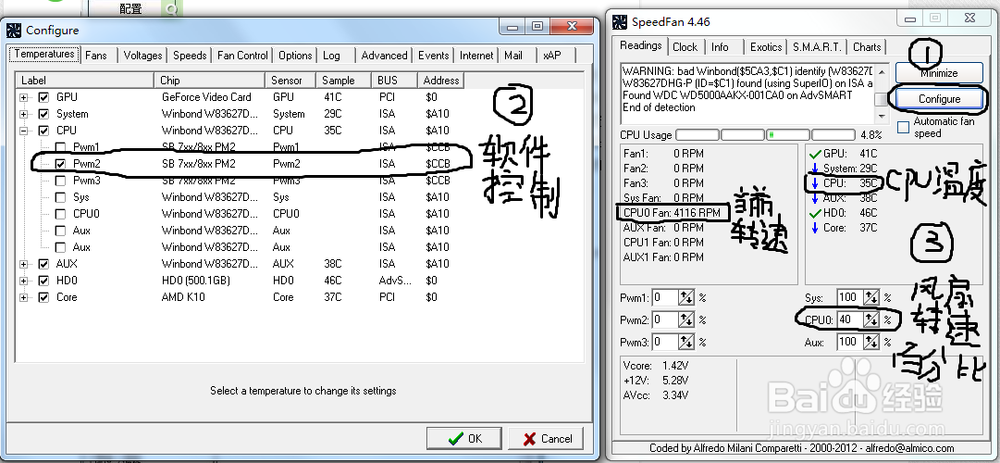Sort by the Chip column header
The width and height of the screenshot is (1000, 463).
[209, 80]
